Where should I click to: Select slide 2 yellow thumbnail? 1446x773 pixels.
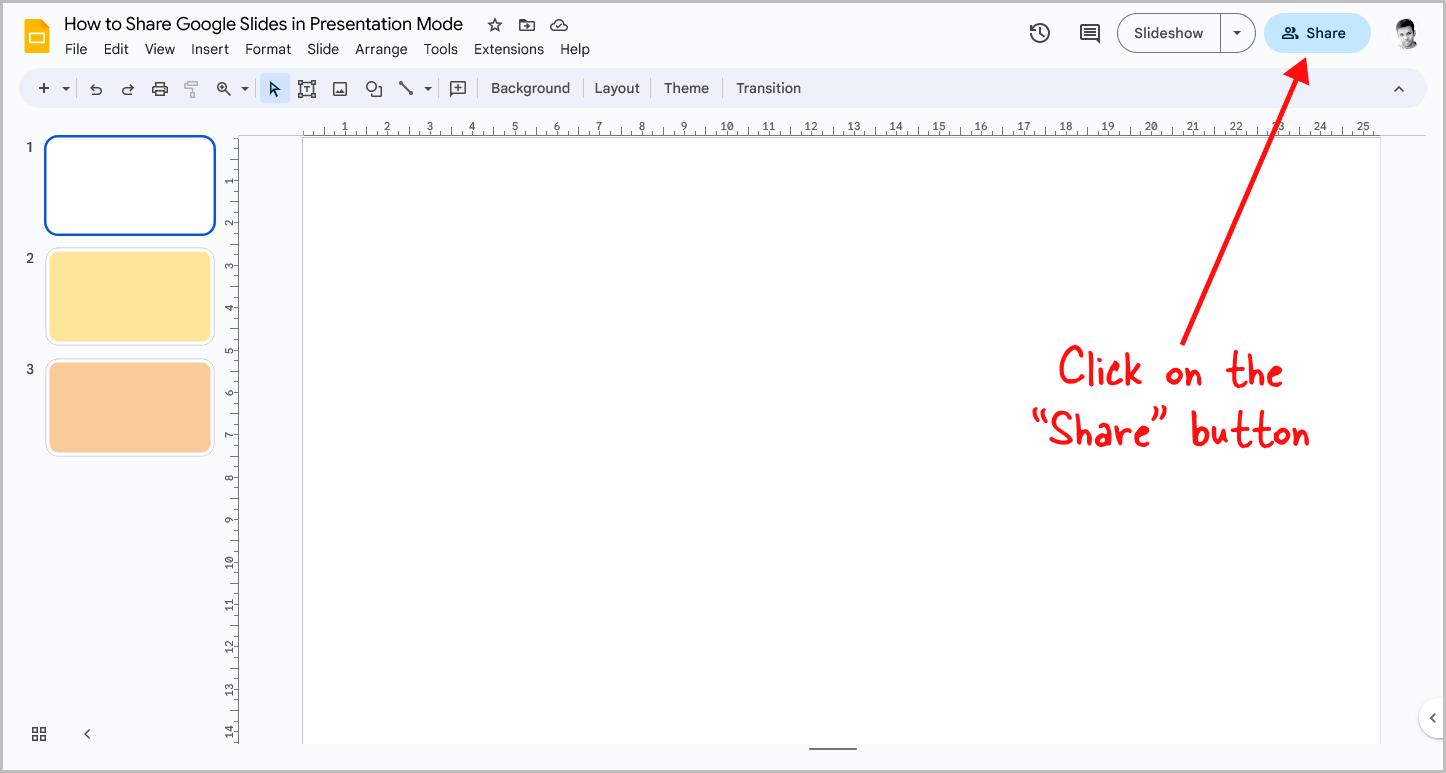[129, 296]
